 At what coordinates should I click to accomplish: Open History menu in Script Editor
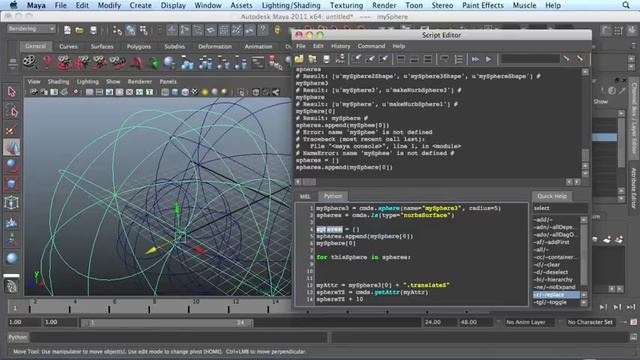pyautogui.click(x=340, y=46)
